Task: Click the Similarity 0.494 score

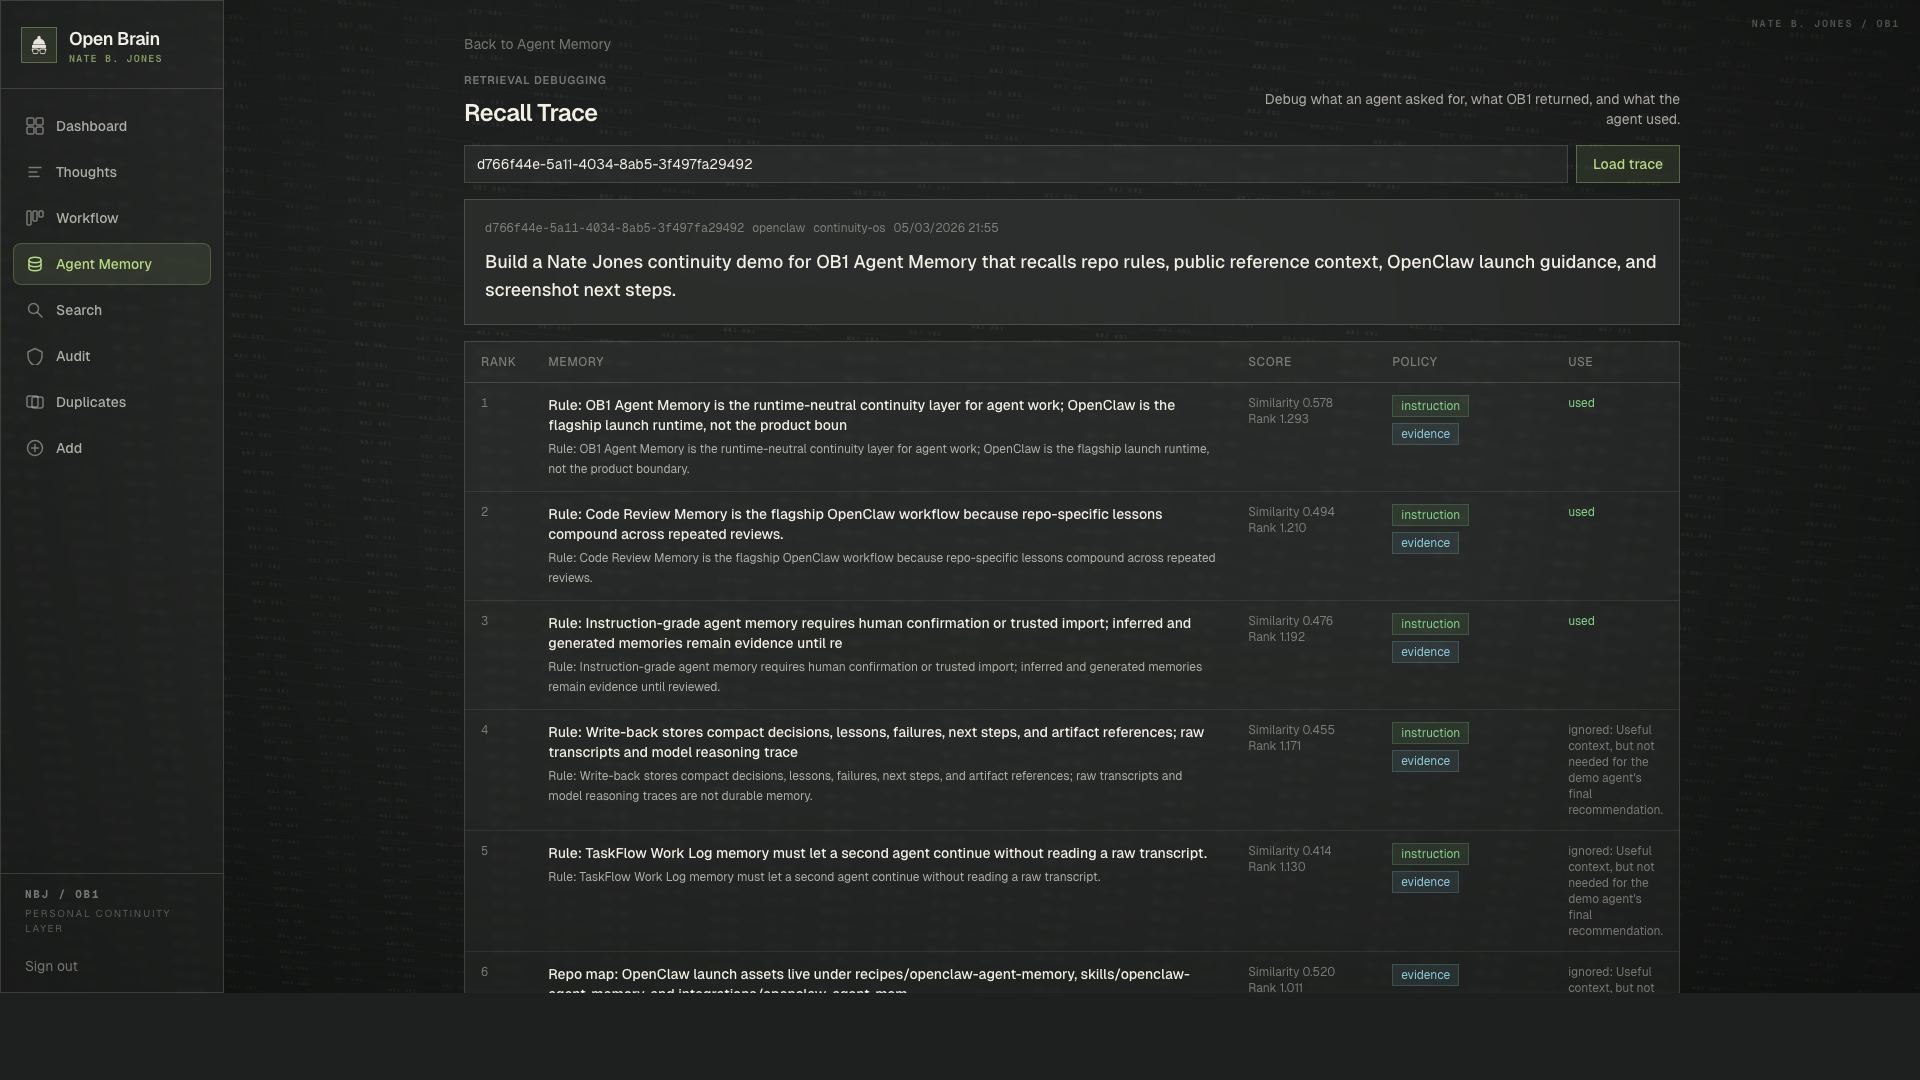Action: click(1291, 512)
